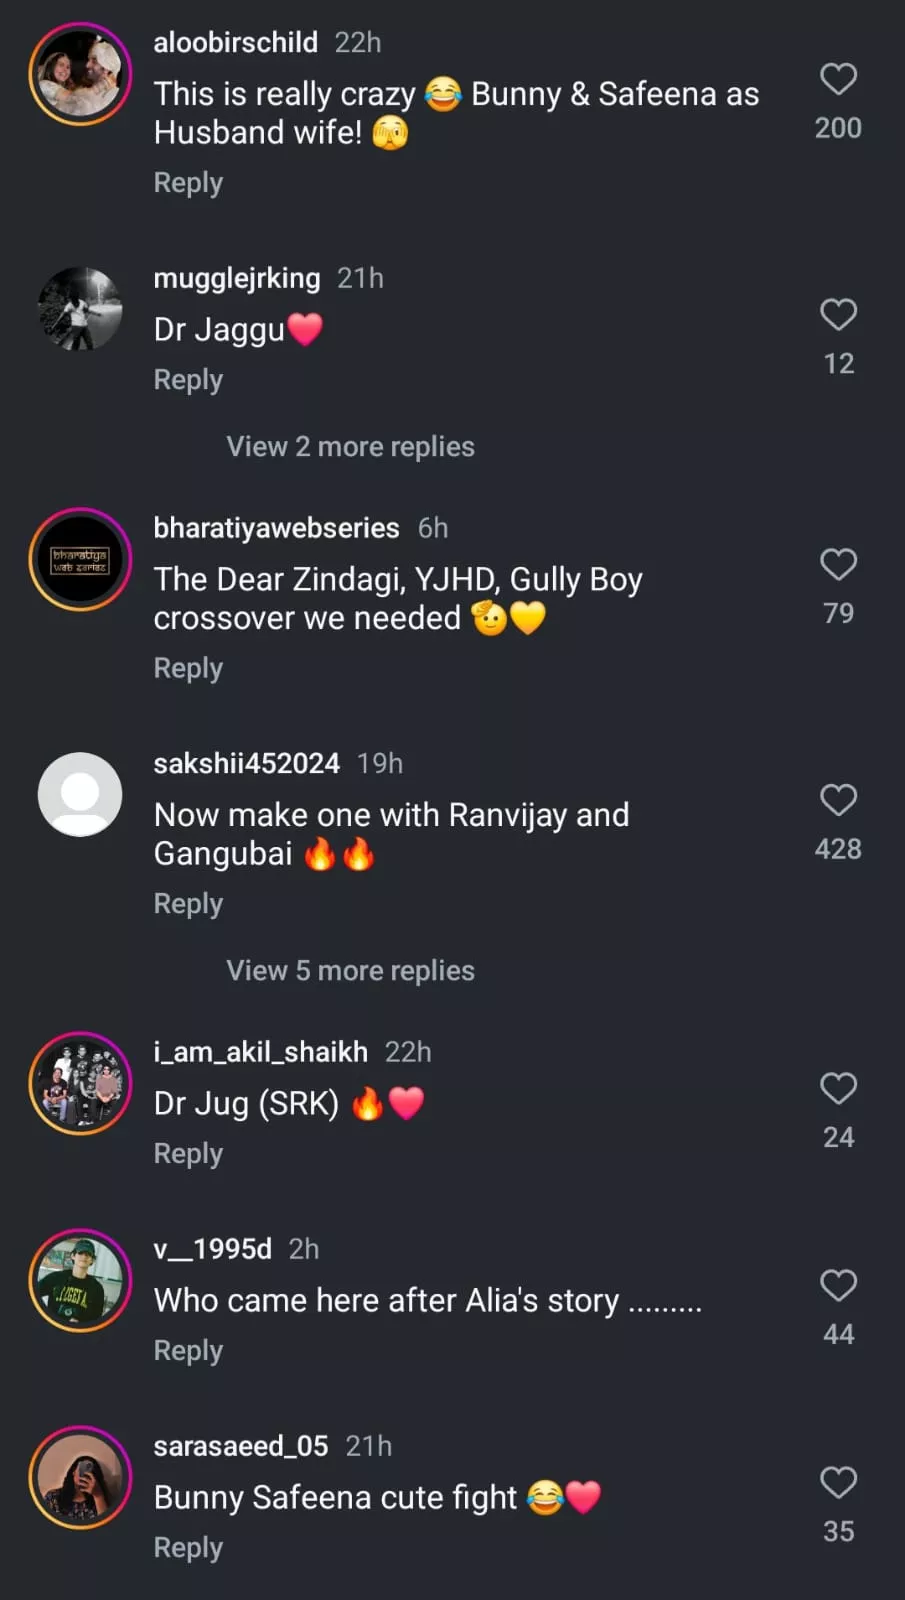Expand View 2 more replies under mugglejrking
Image resolution: width=905 pixels, height=1600 pixels.
[x=350, y=447]
